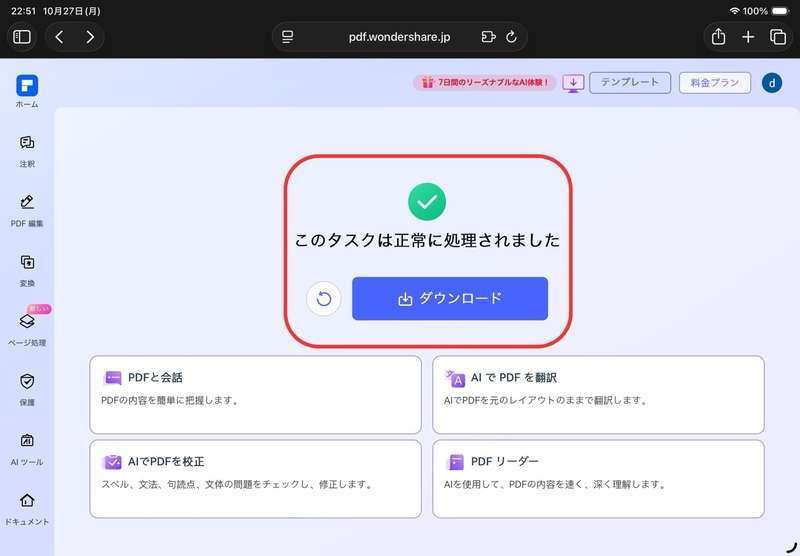Open the Safari share icon
The image size is (800, 556).
click(x=718, y=37)
